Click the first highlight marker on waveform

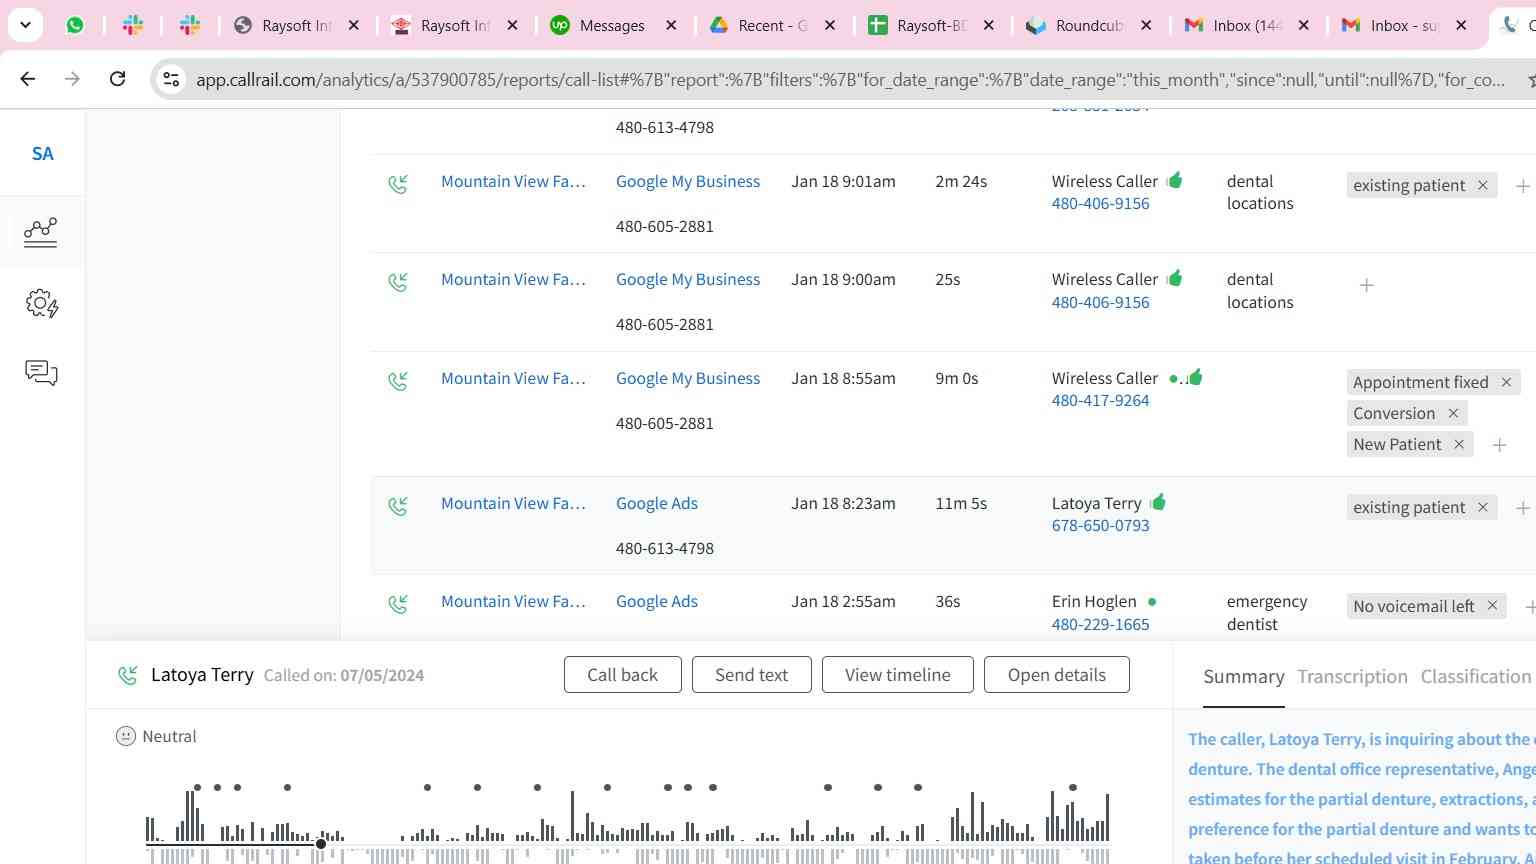point(198,788)
